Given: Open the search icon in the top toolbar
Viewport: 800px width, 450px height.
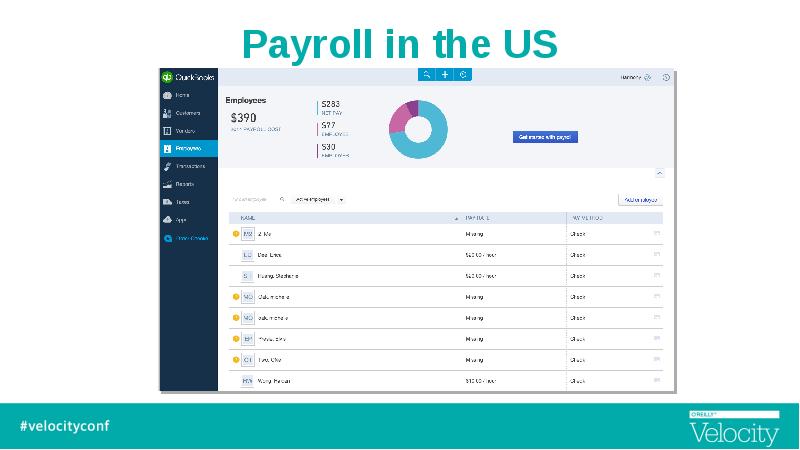Looking at the screenshot, I should (427, 75).
